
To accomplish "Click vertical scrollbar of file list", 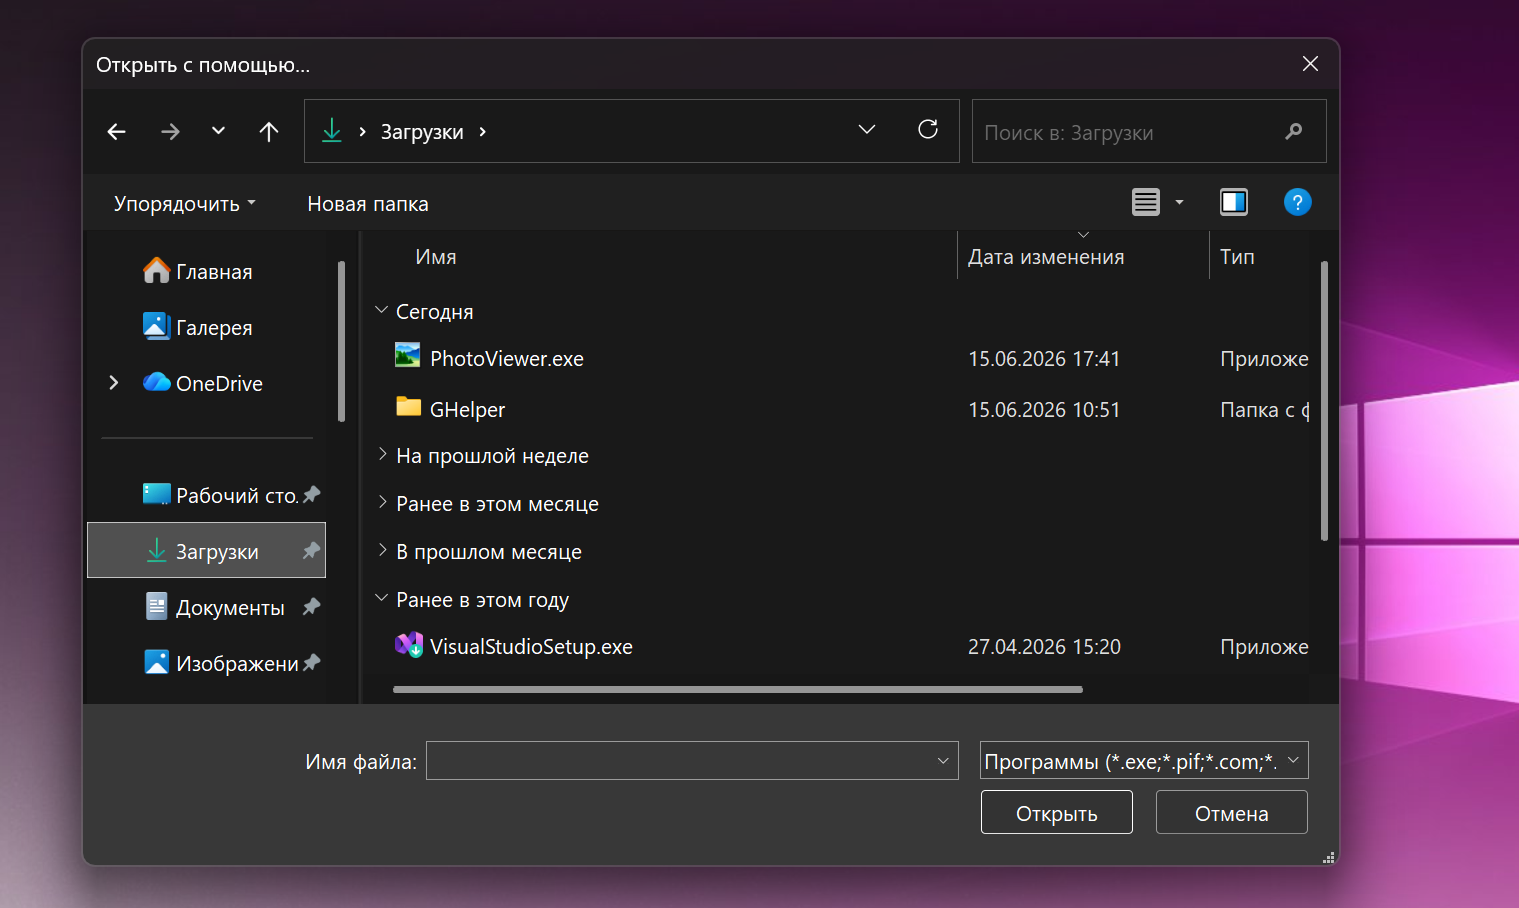I will tap(1324, 400).
